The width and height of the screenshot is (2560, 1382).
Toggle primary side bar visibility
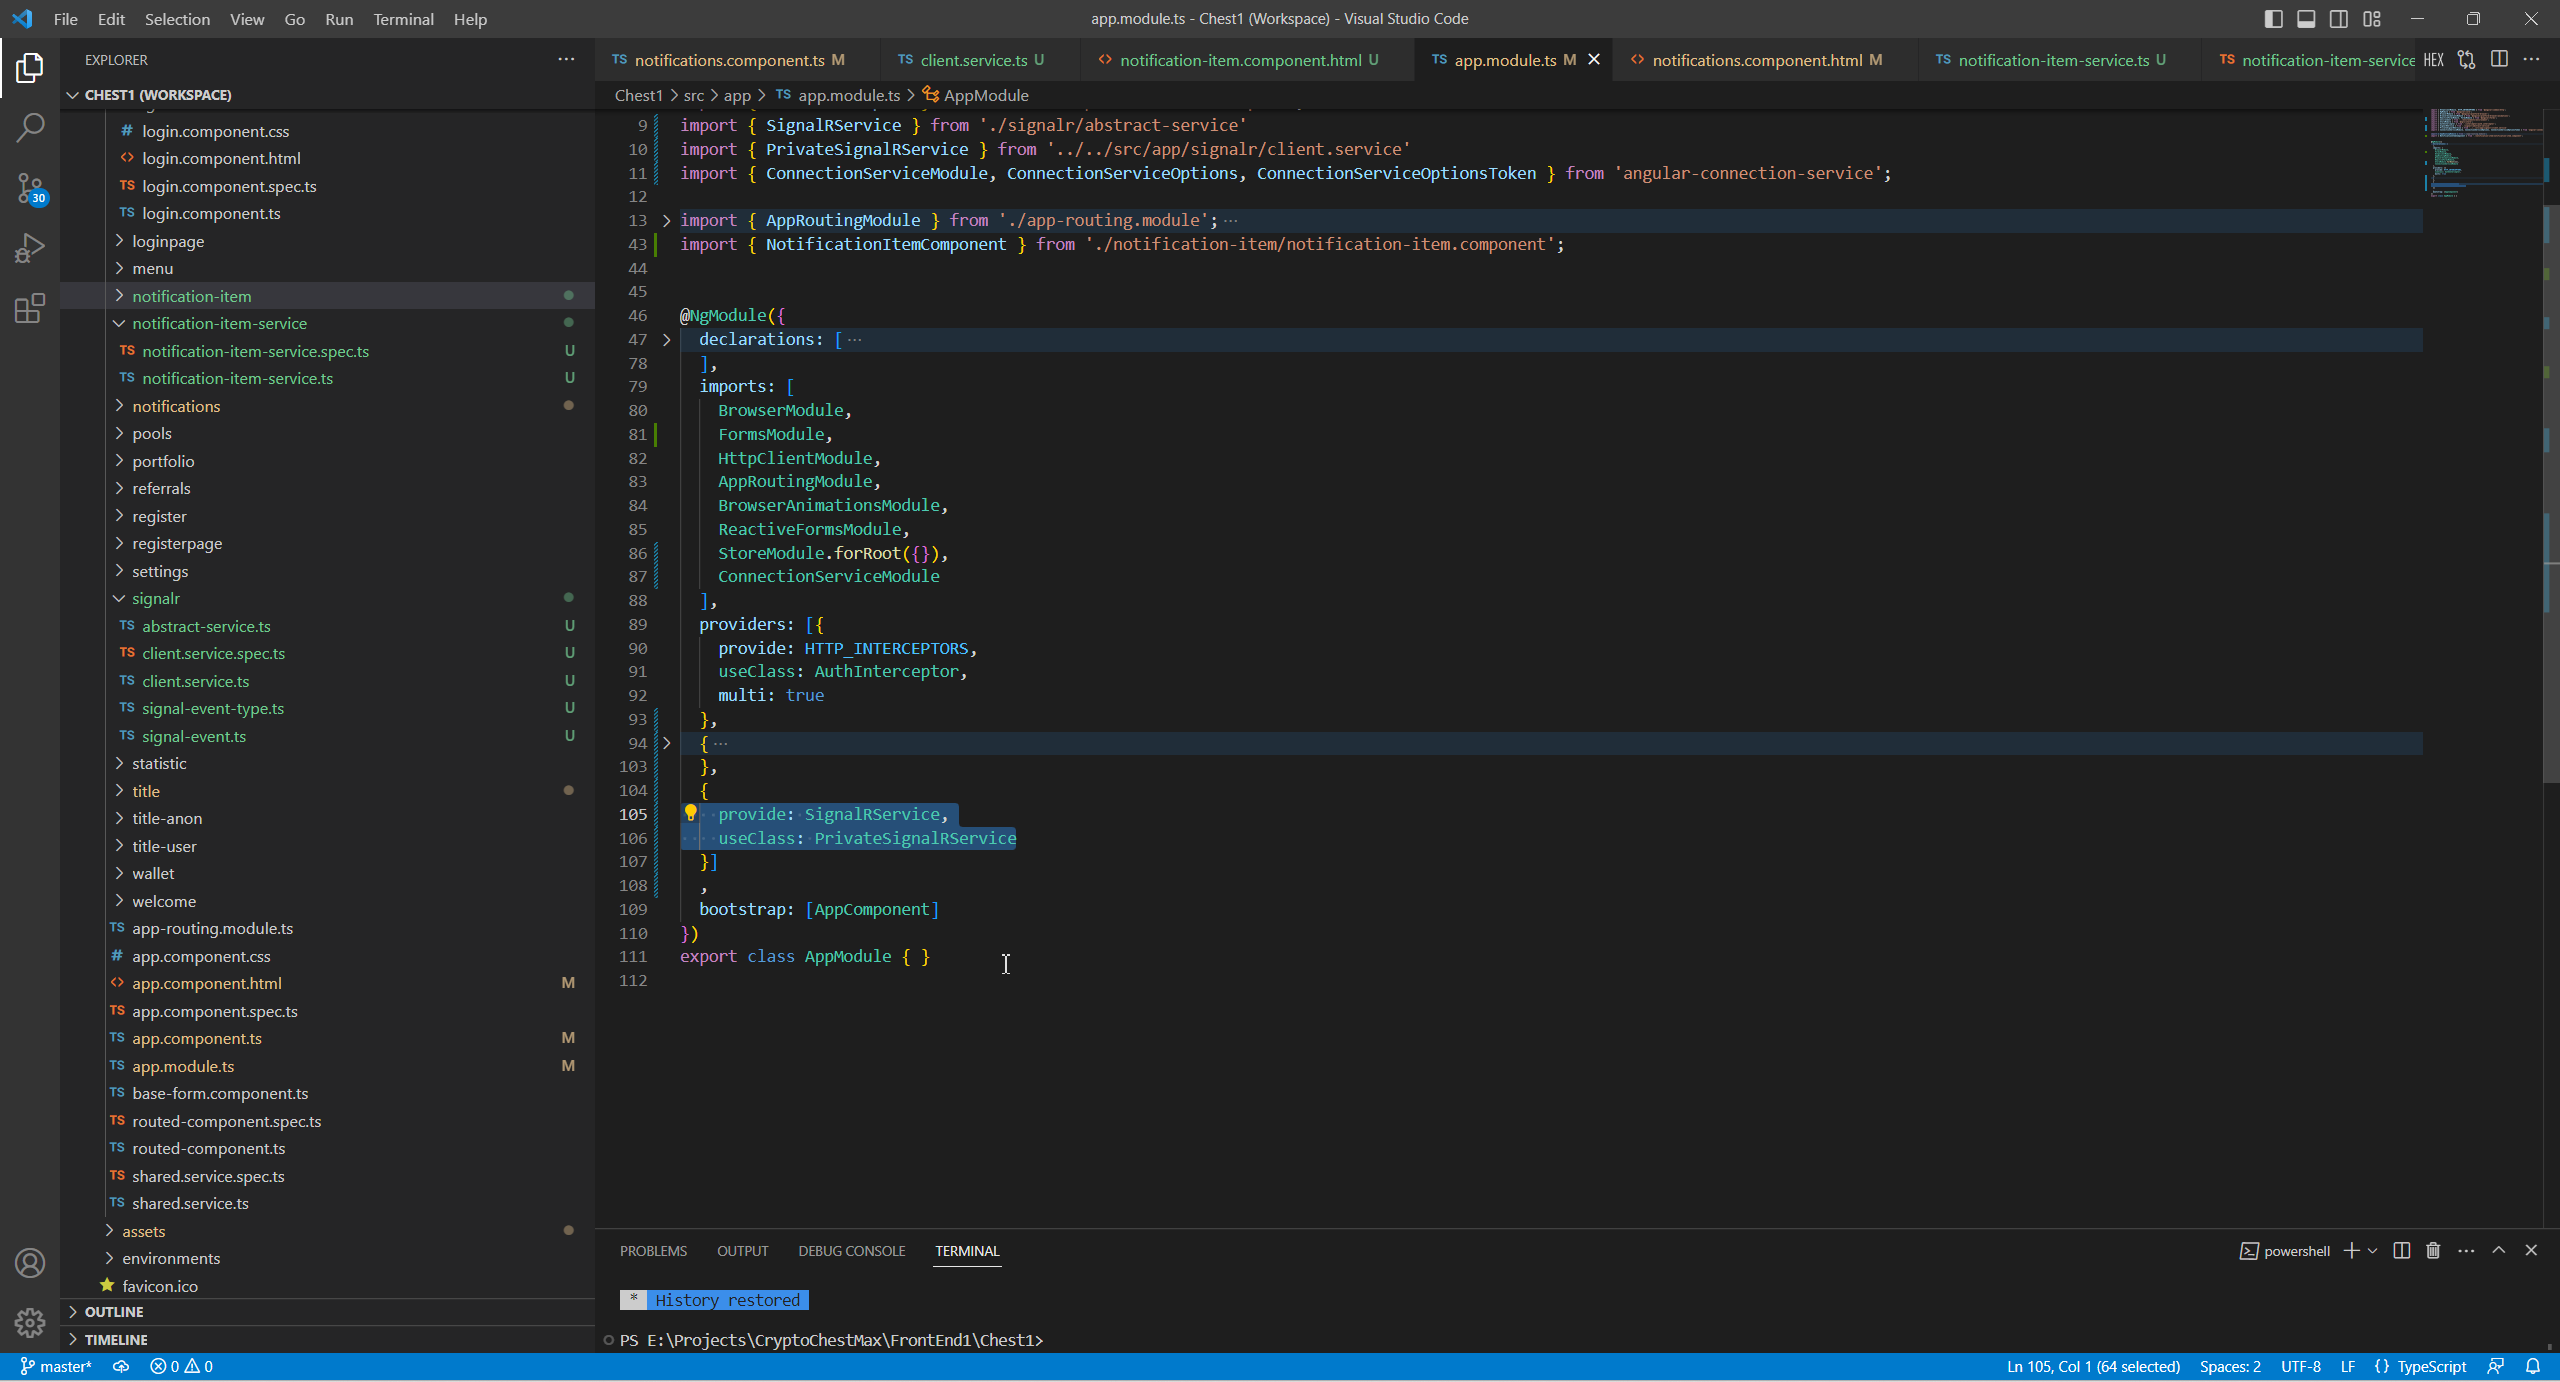[2273, 19]
